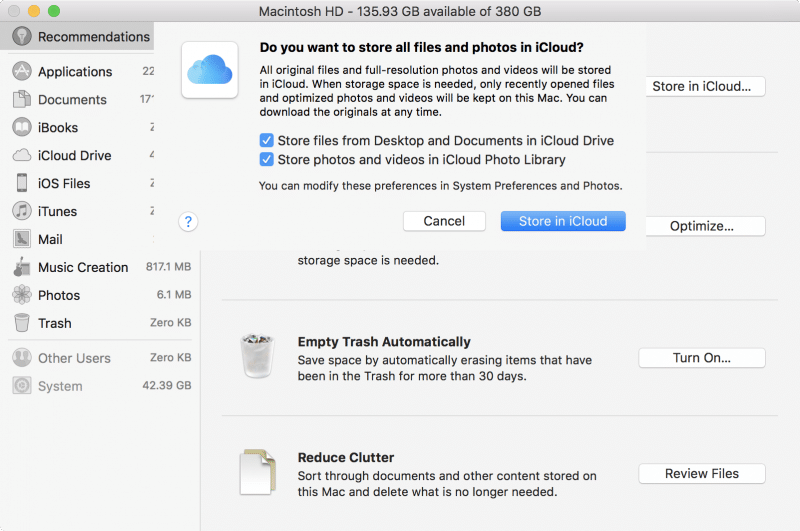The width and height of the screenshot is (800, 531).
Task: Click the Reduce Clutter heading
Action: point(346,457)
